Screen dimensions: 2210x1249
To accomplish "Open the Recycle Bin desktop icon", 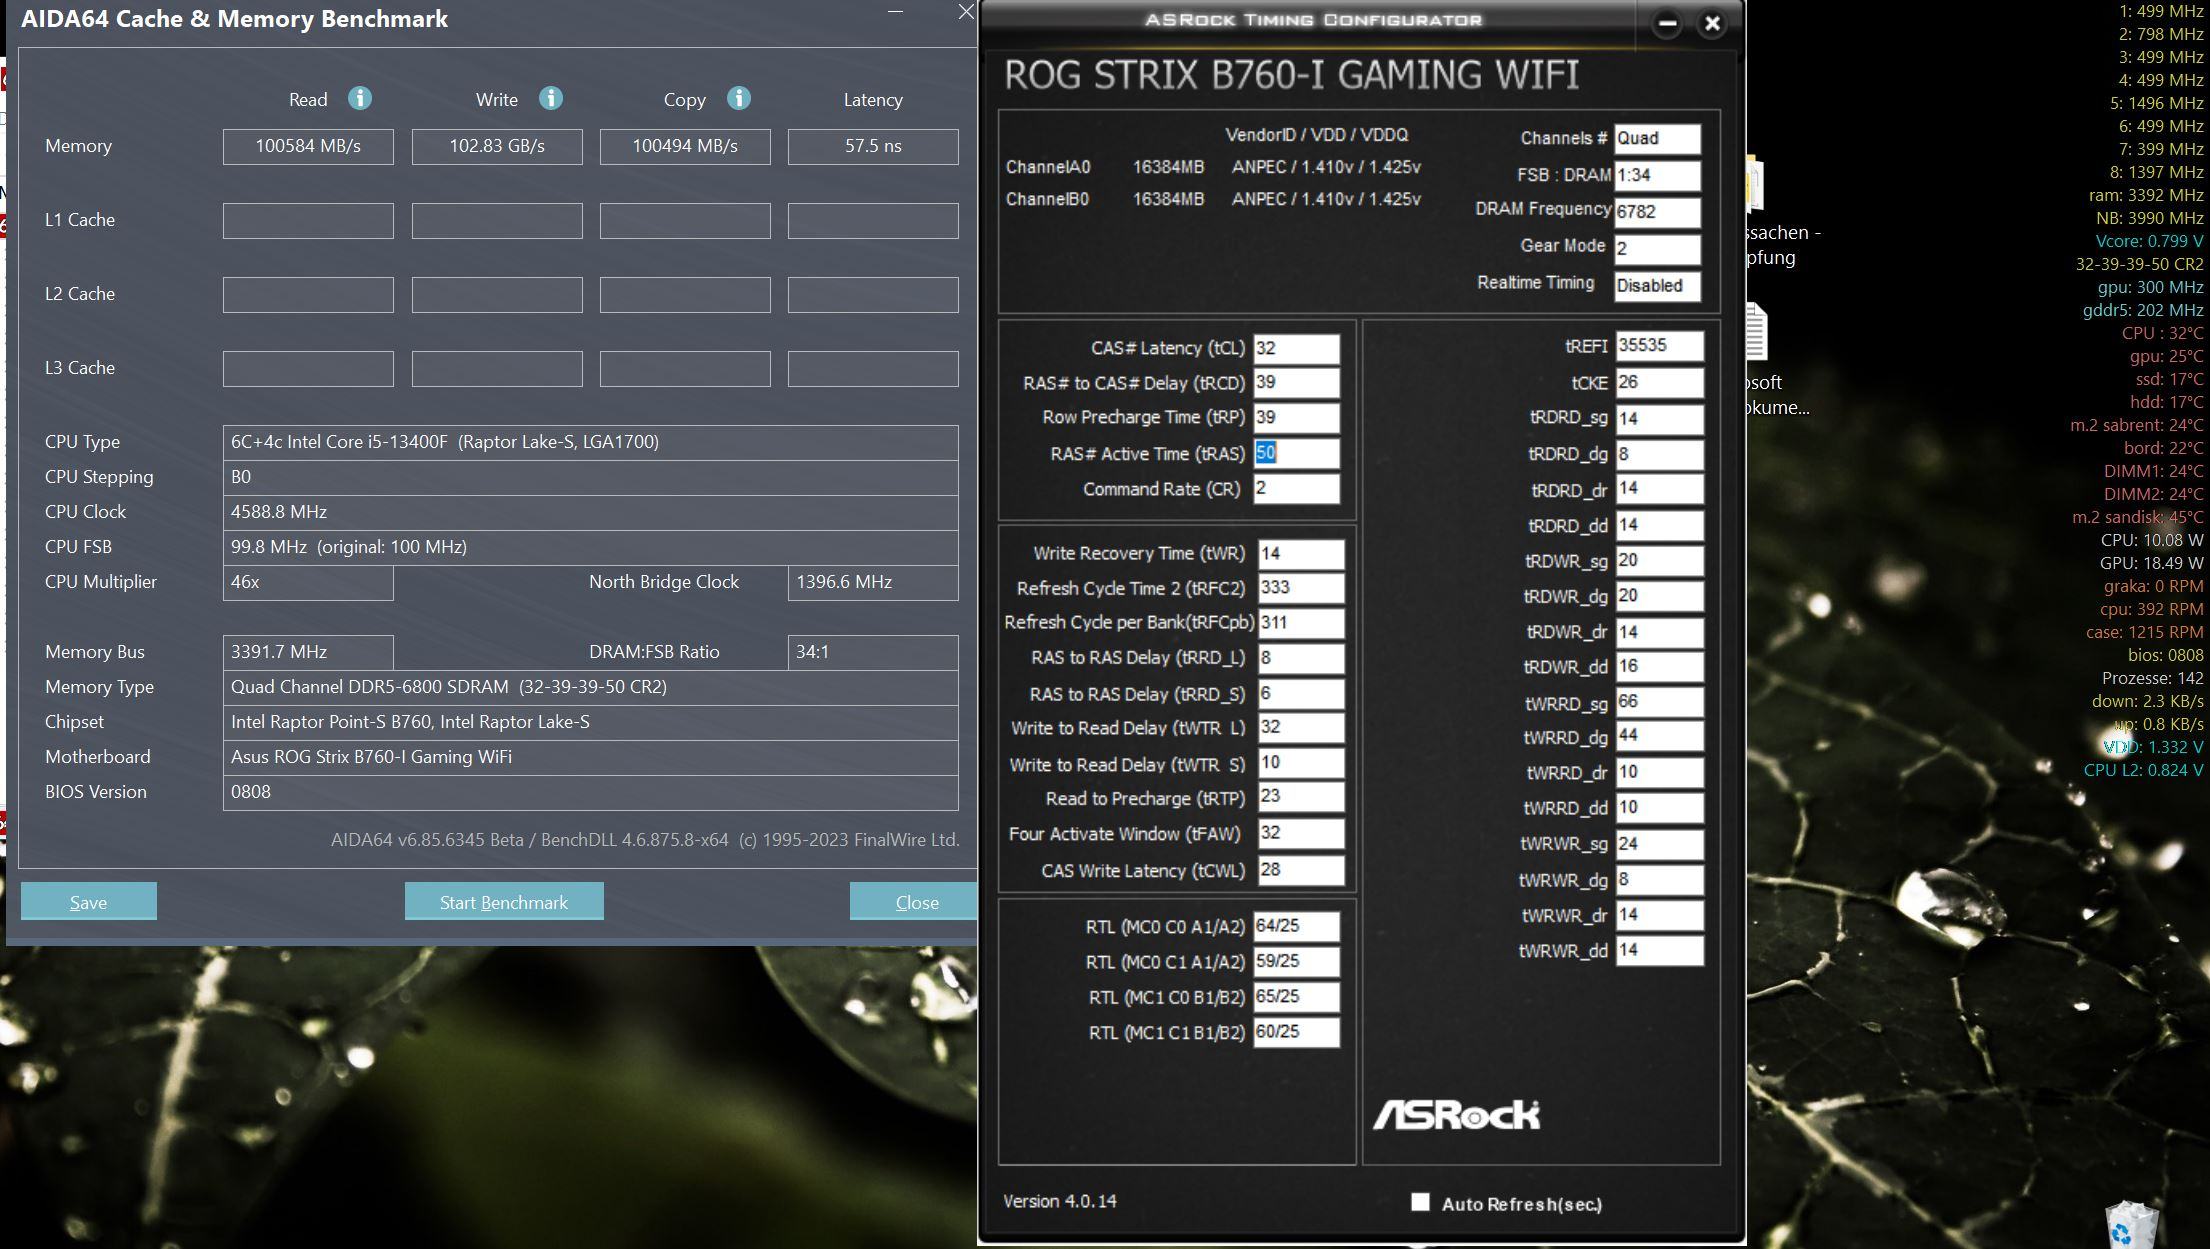I will (x=2132, y=1226).
